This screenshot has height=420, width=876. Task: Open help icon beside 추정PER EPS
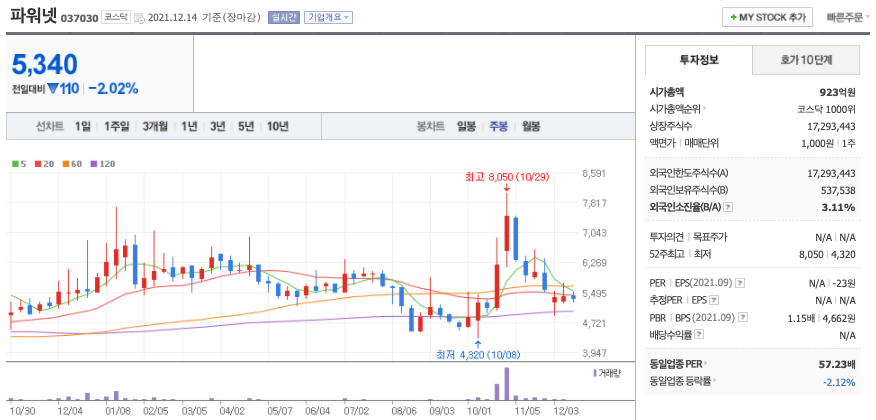[713, 300]
